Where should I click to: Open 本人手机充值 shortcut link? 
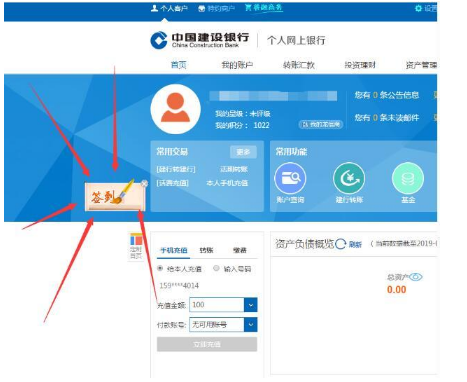point(227,183)
